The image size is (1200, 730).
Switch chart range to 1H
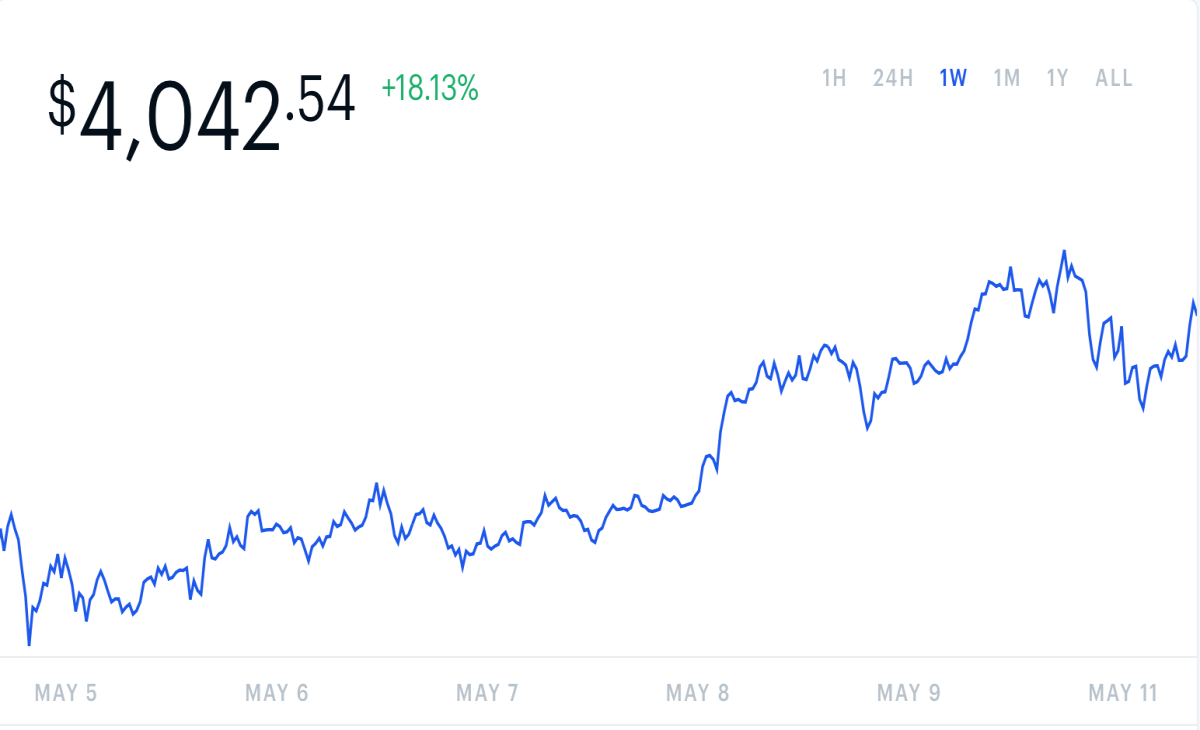(834, 78)
